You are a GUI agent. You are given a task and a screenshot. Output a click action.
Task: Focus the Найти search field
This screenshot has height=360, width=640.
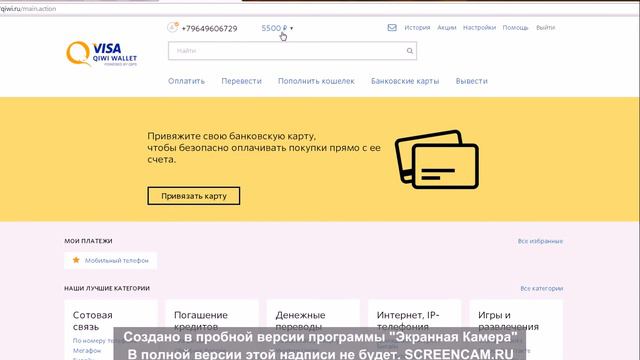tap(292, 51)
